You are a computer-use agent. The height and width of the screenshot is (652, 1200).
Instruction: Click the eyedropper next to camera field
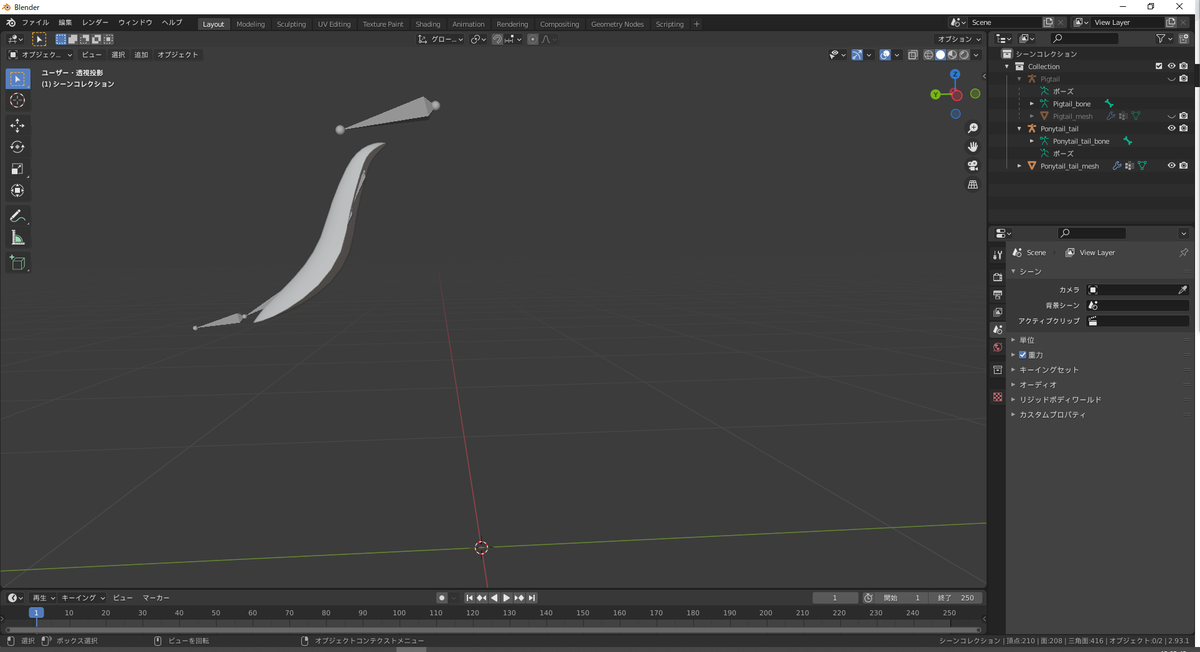coord(1182,290)
